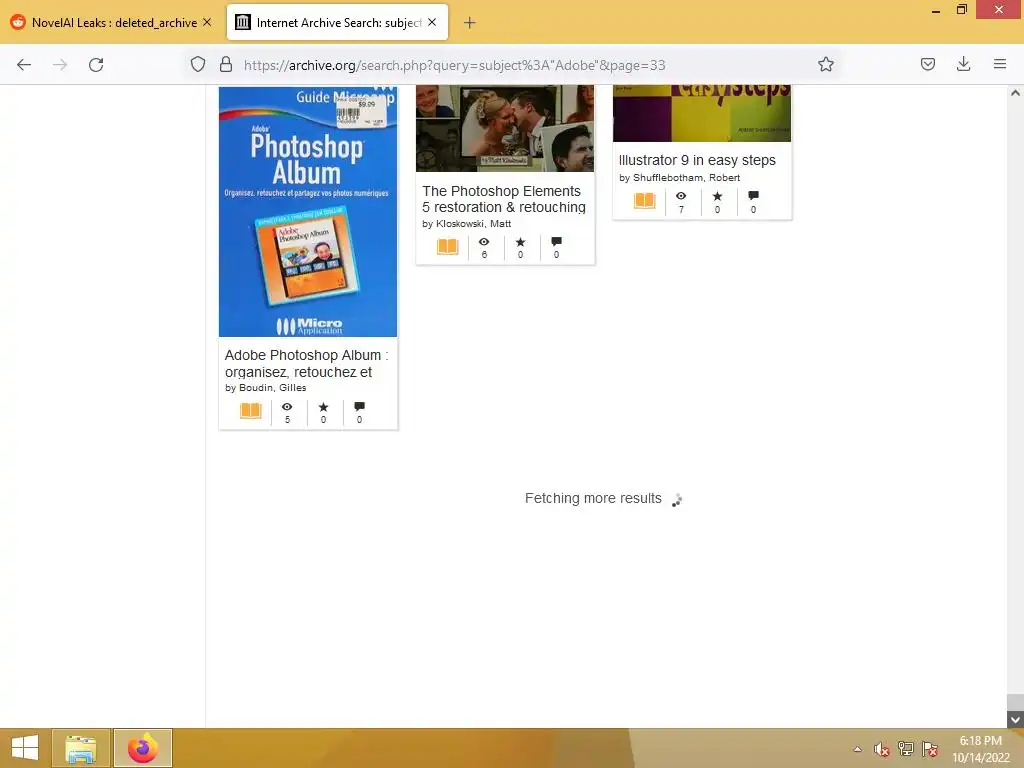Click the views eye icon on Photoshop Elements 5 card
This screenshot has width=1024, height=768.
[x=484, y=242]
